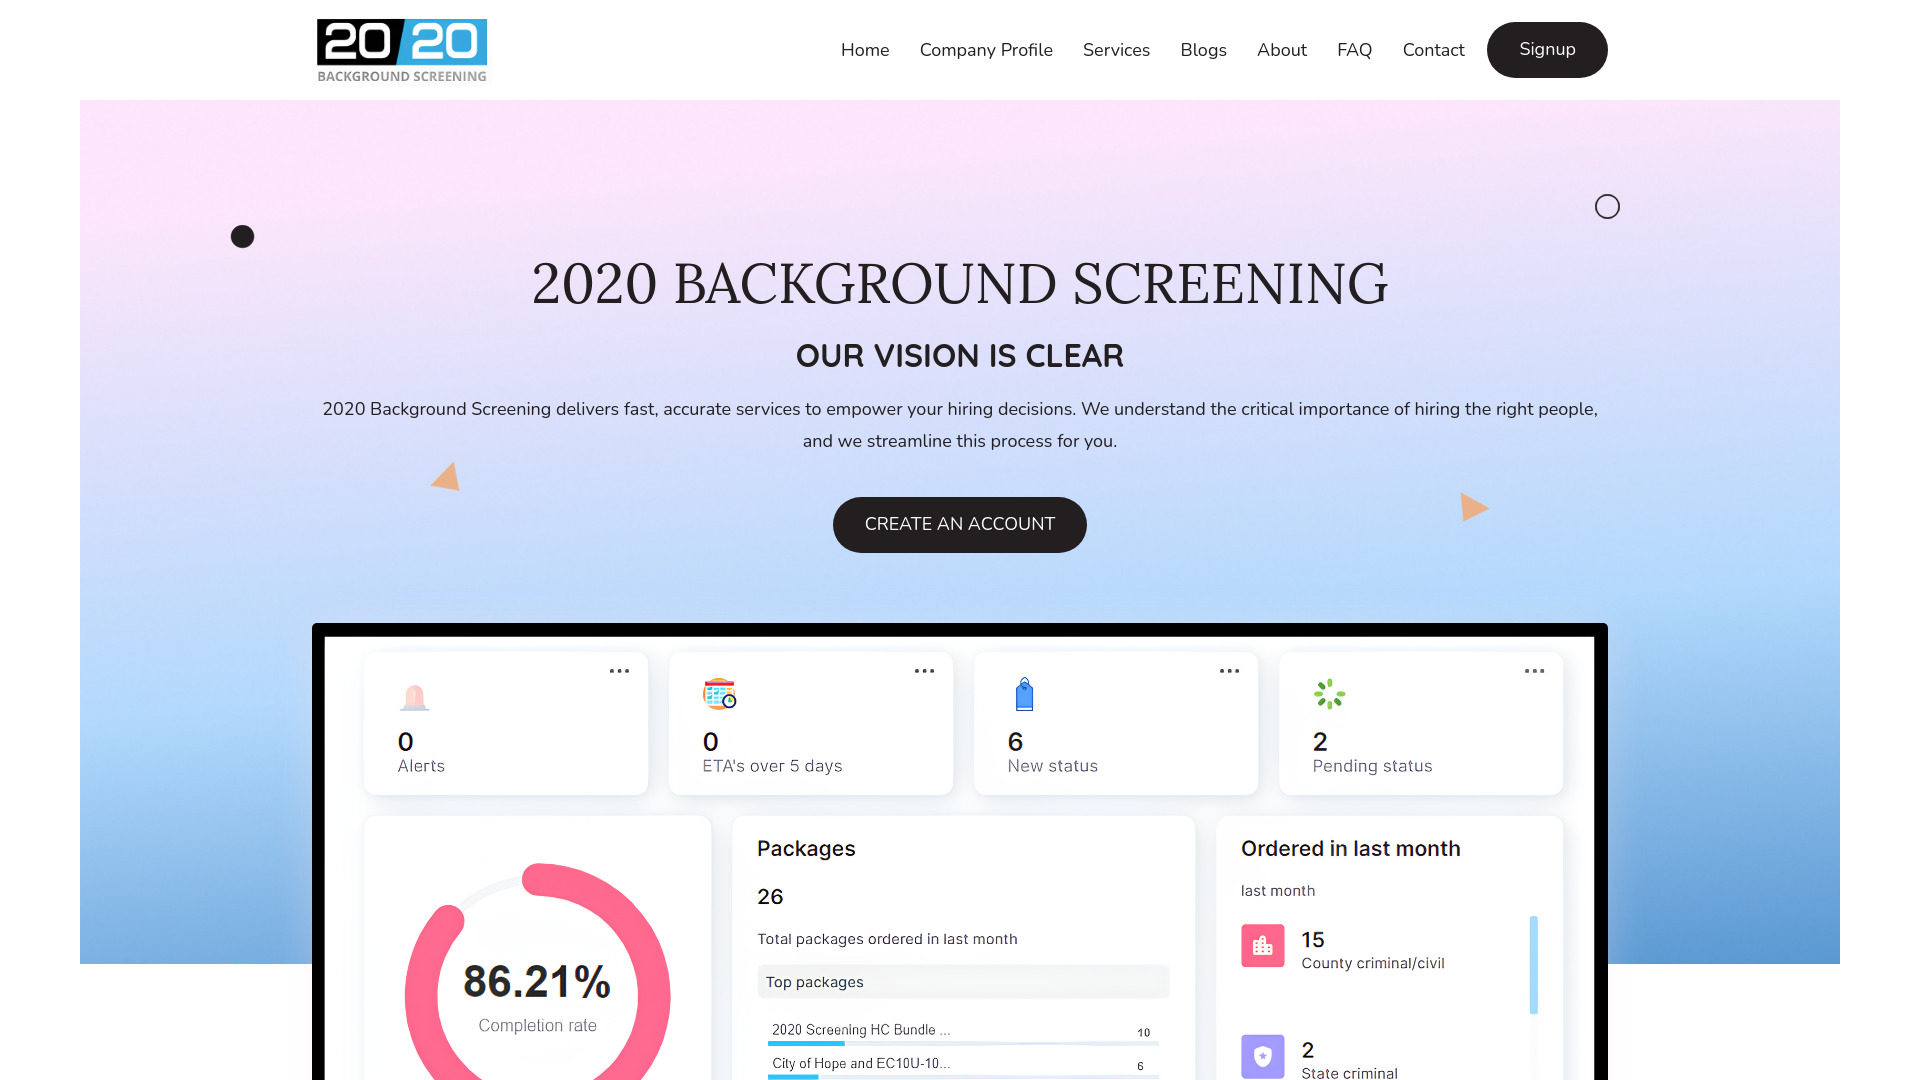Expand the ETA's card options menu
Viewport: 1920px width, 1080px height.
(923, 671)
